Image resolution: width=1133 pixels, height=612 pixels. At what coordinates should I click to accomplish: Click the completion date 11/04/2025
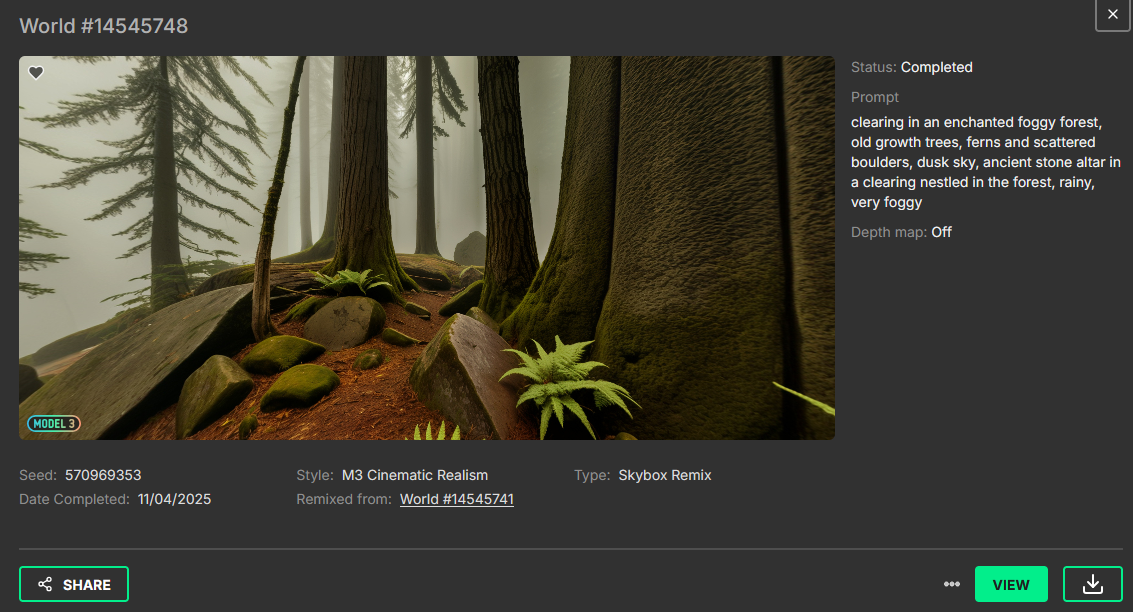[x=174, y=499]
